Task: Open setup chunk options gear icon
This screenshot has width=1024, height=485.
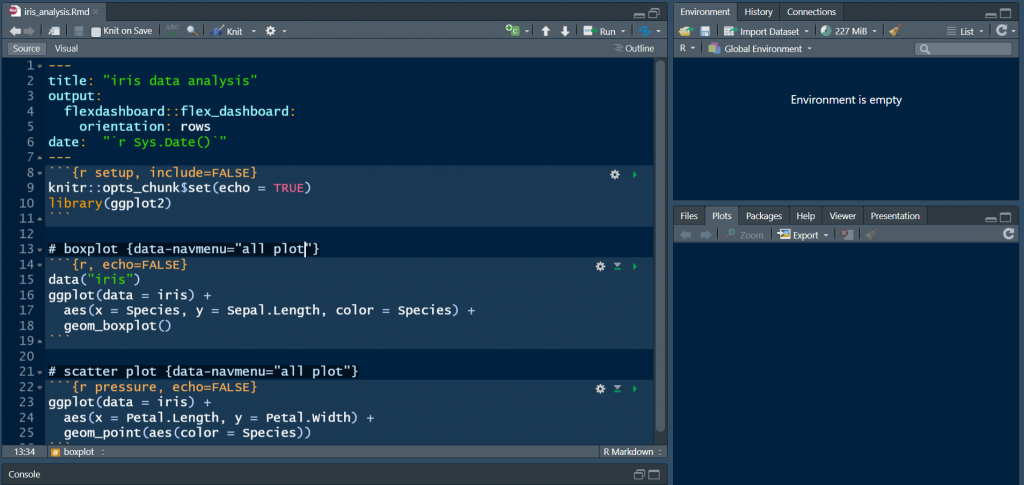Action: (615, 174)
